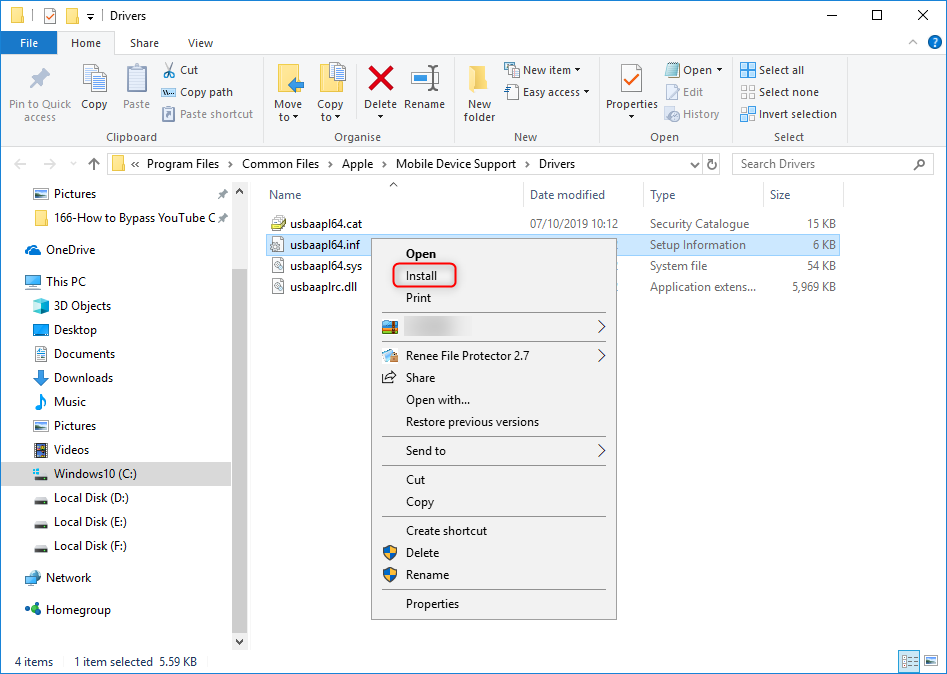Screen dimensions: 947x674
Task: Choose Install from the context menu
Action: coord(421,276)
